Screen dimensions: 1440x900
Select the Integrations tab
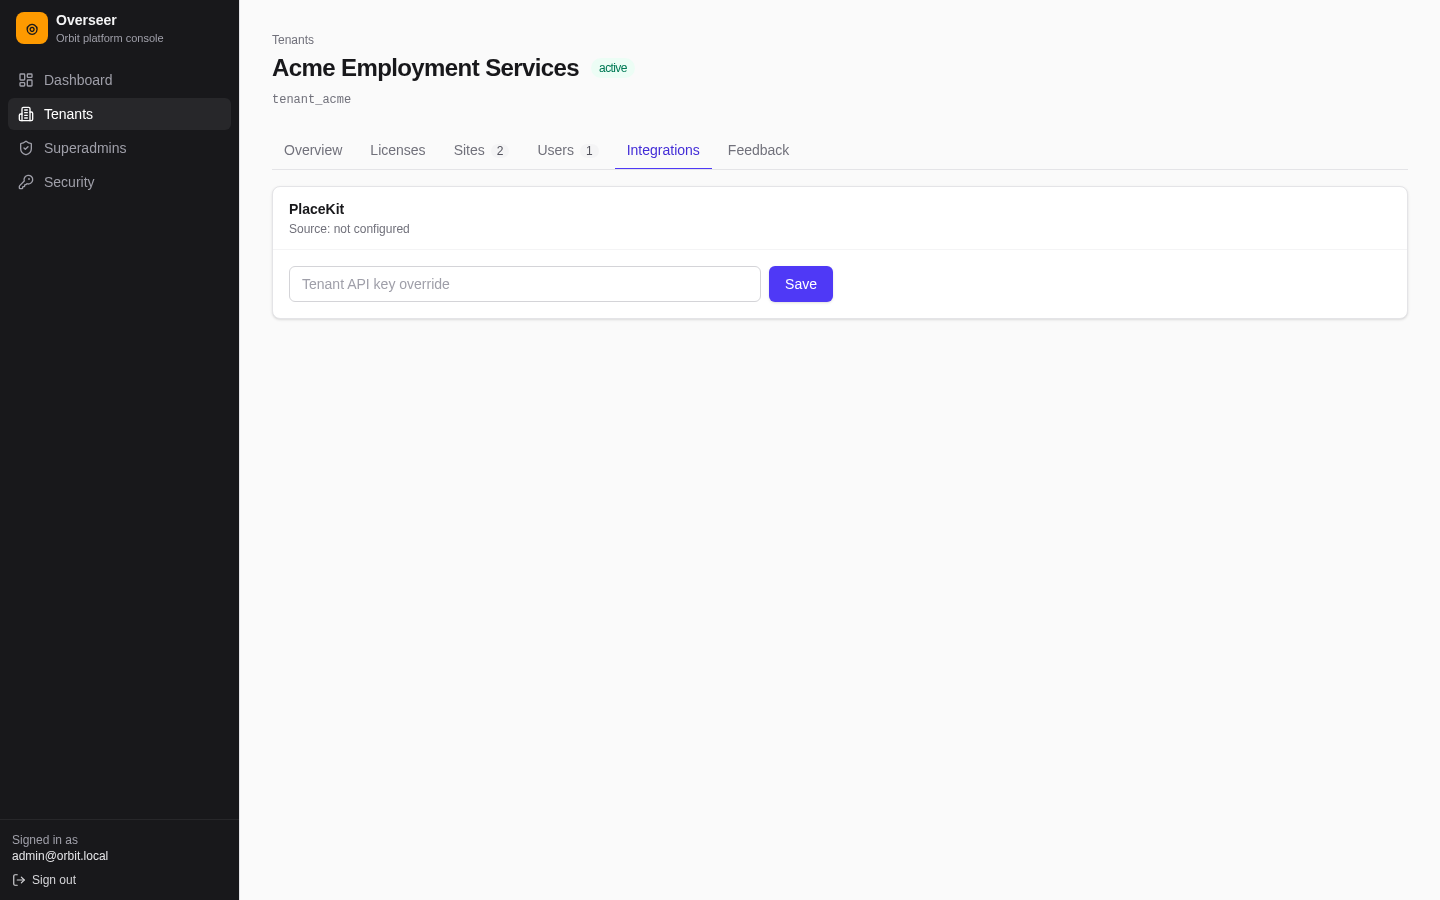pyautogui.click(x=663, y=150)
